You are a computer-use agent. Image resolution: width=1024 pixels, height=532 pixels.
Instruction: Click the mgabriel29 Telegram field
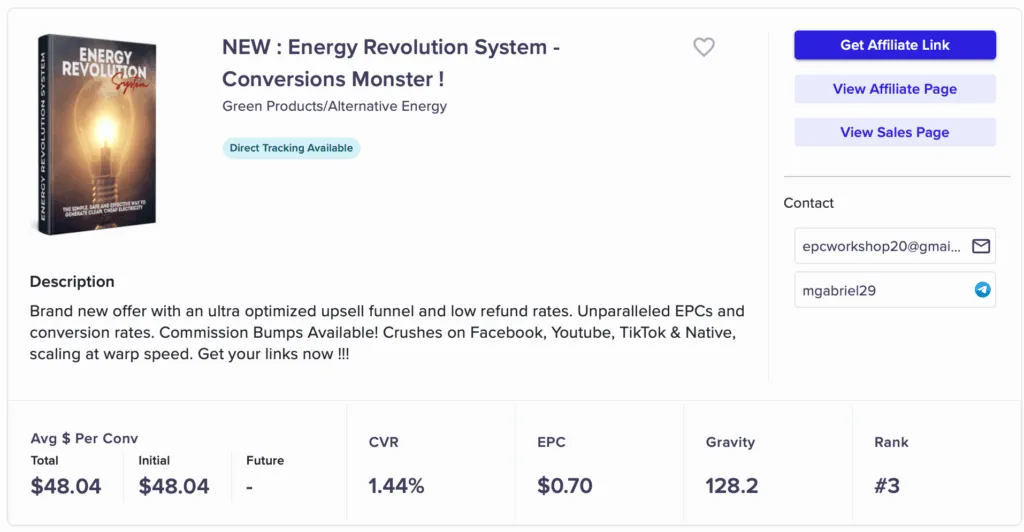point(881,290)
